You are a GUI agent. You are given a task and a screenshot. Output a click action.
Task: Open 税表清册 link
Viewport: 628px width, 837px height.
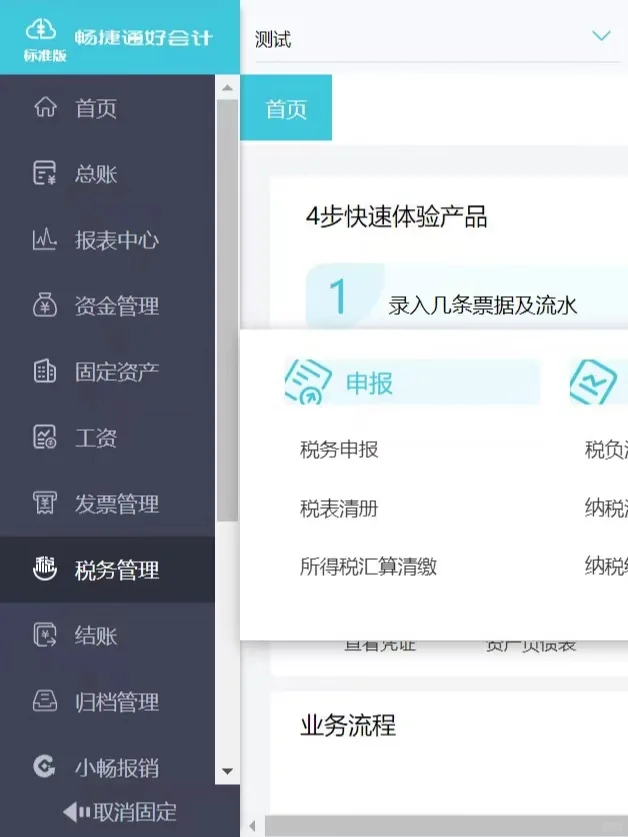(x=339, y=508)
